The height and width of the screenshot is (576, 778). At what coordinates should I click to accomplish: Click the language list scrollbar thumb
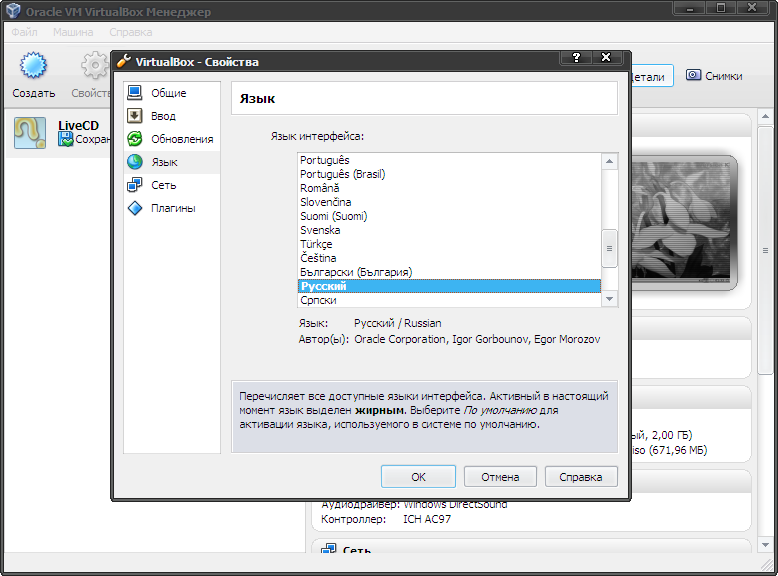point(609,249)
